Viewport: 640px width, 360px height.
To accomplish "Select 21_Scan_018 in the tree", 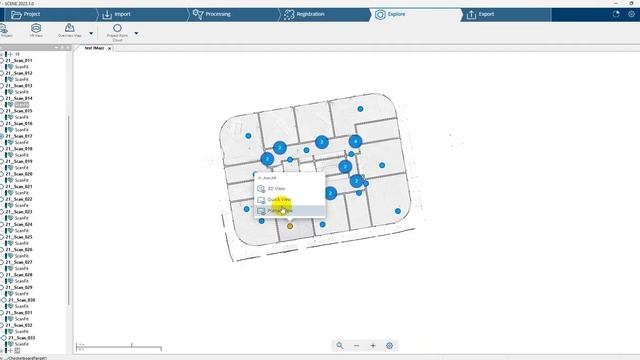I will click(19, 149).
